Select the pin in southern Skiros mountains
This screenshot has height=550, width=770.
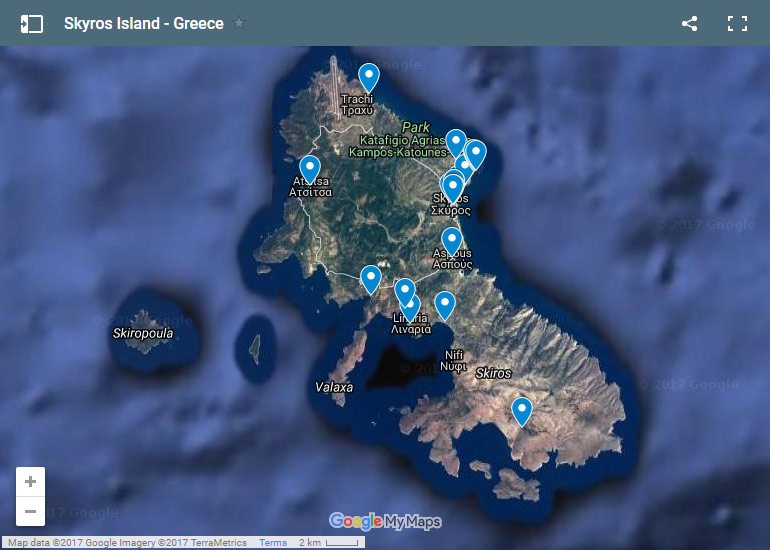click(522, 412)
